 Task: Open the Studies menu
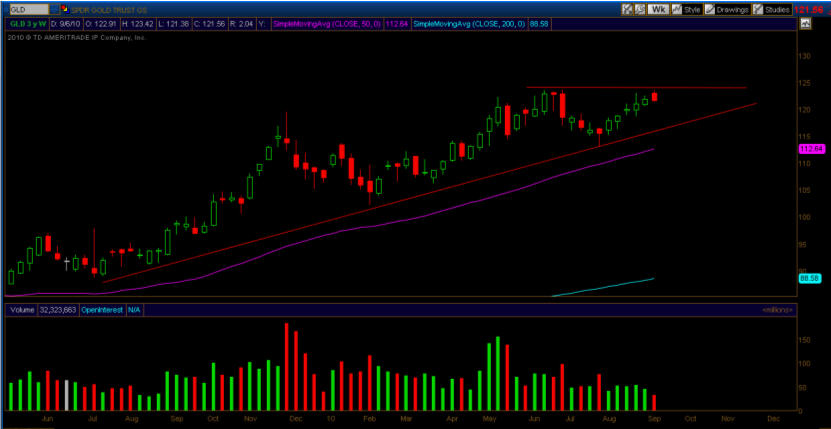pyautogui.click(x=772, y=9)
